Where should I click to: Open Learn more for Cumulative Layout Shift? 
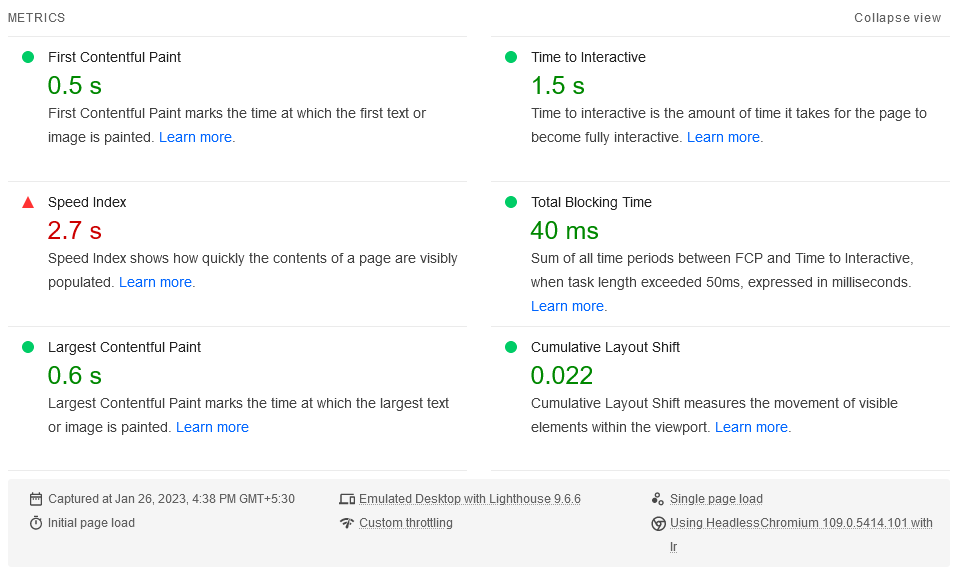751,427
